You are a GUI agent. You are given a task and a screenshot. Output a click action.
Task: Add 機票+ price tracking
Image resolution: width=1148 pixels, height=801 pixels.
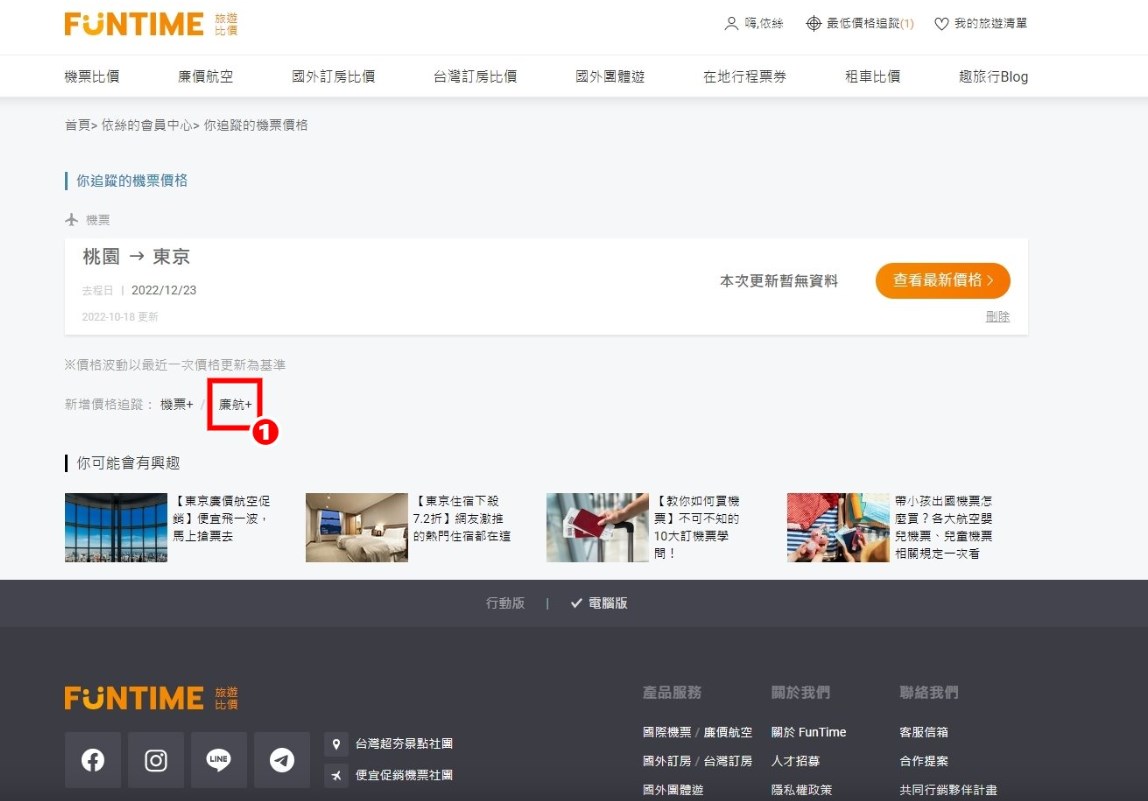click(177, 404)
